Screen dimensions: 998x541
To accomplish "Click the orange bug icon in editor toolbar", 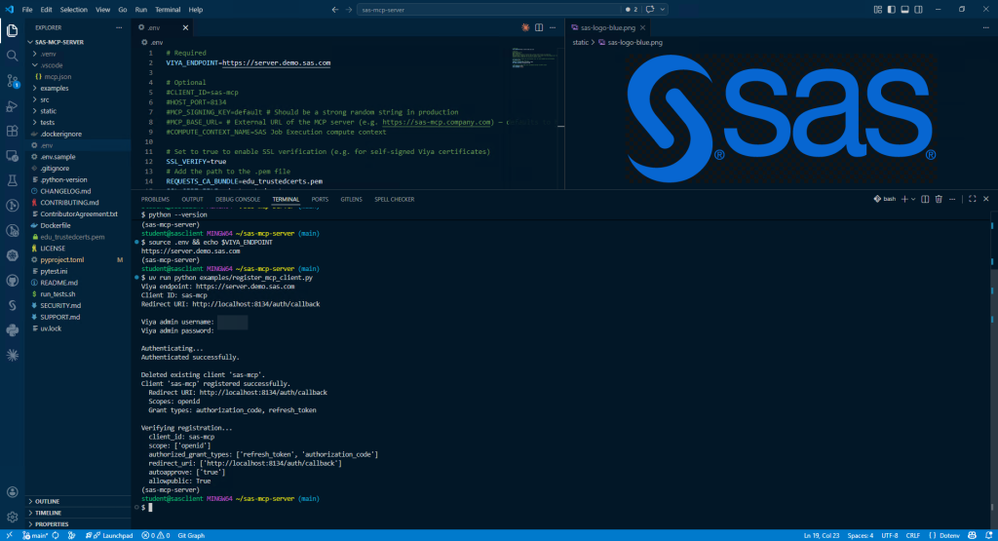I will coord(525,28).
